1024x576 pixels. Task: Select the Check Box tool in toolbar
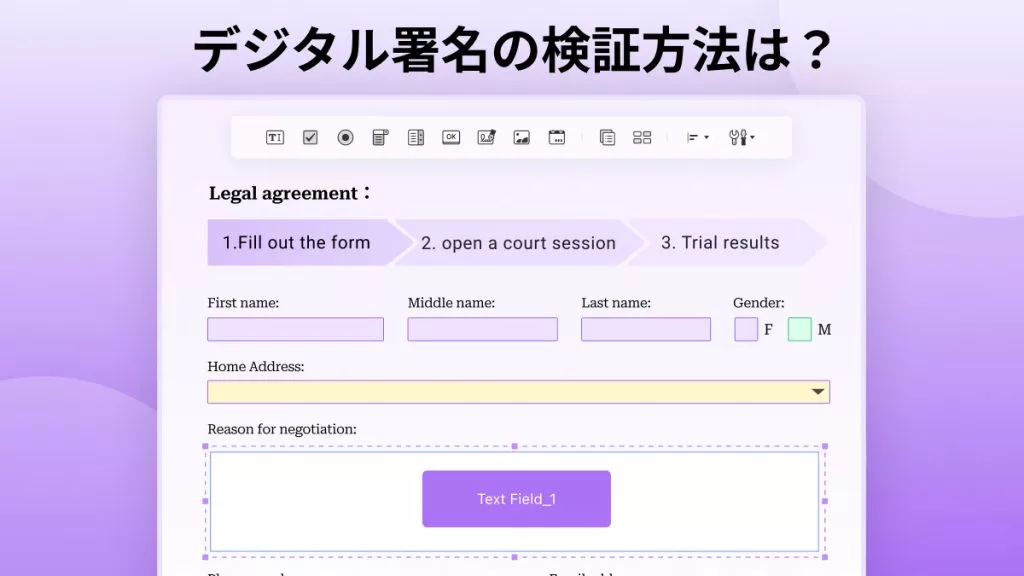pyautogui.click(x=310, y=138)
